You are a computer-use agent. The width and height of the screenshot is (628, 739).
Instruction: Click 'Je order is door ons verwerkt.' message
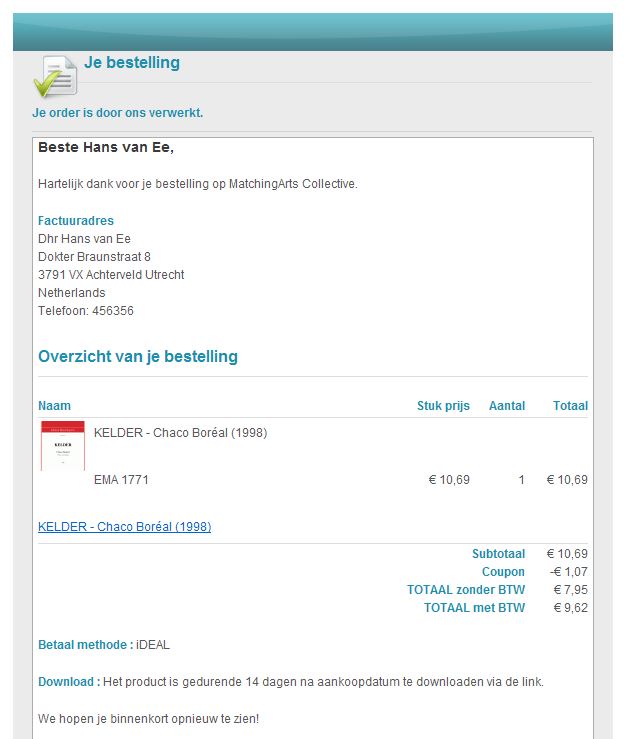coord(117,113)
